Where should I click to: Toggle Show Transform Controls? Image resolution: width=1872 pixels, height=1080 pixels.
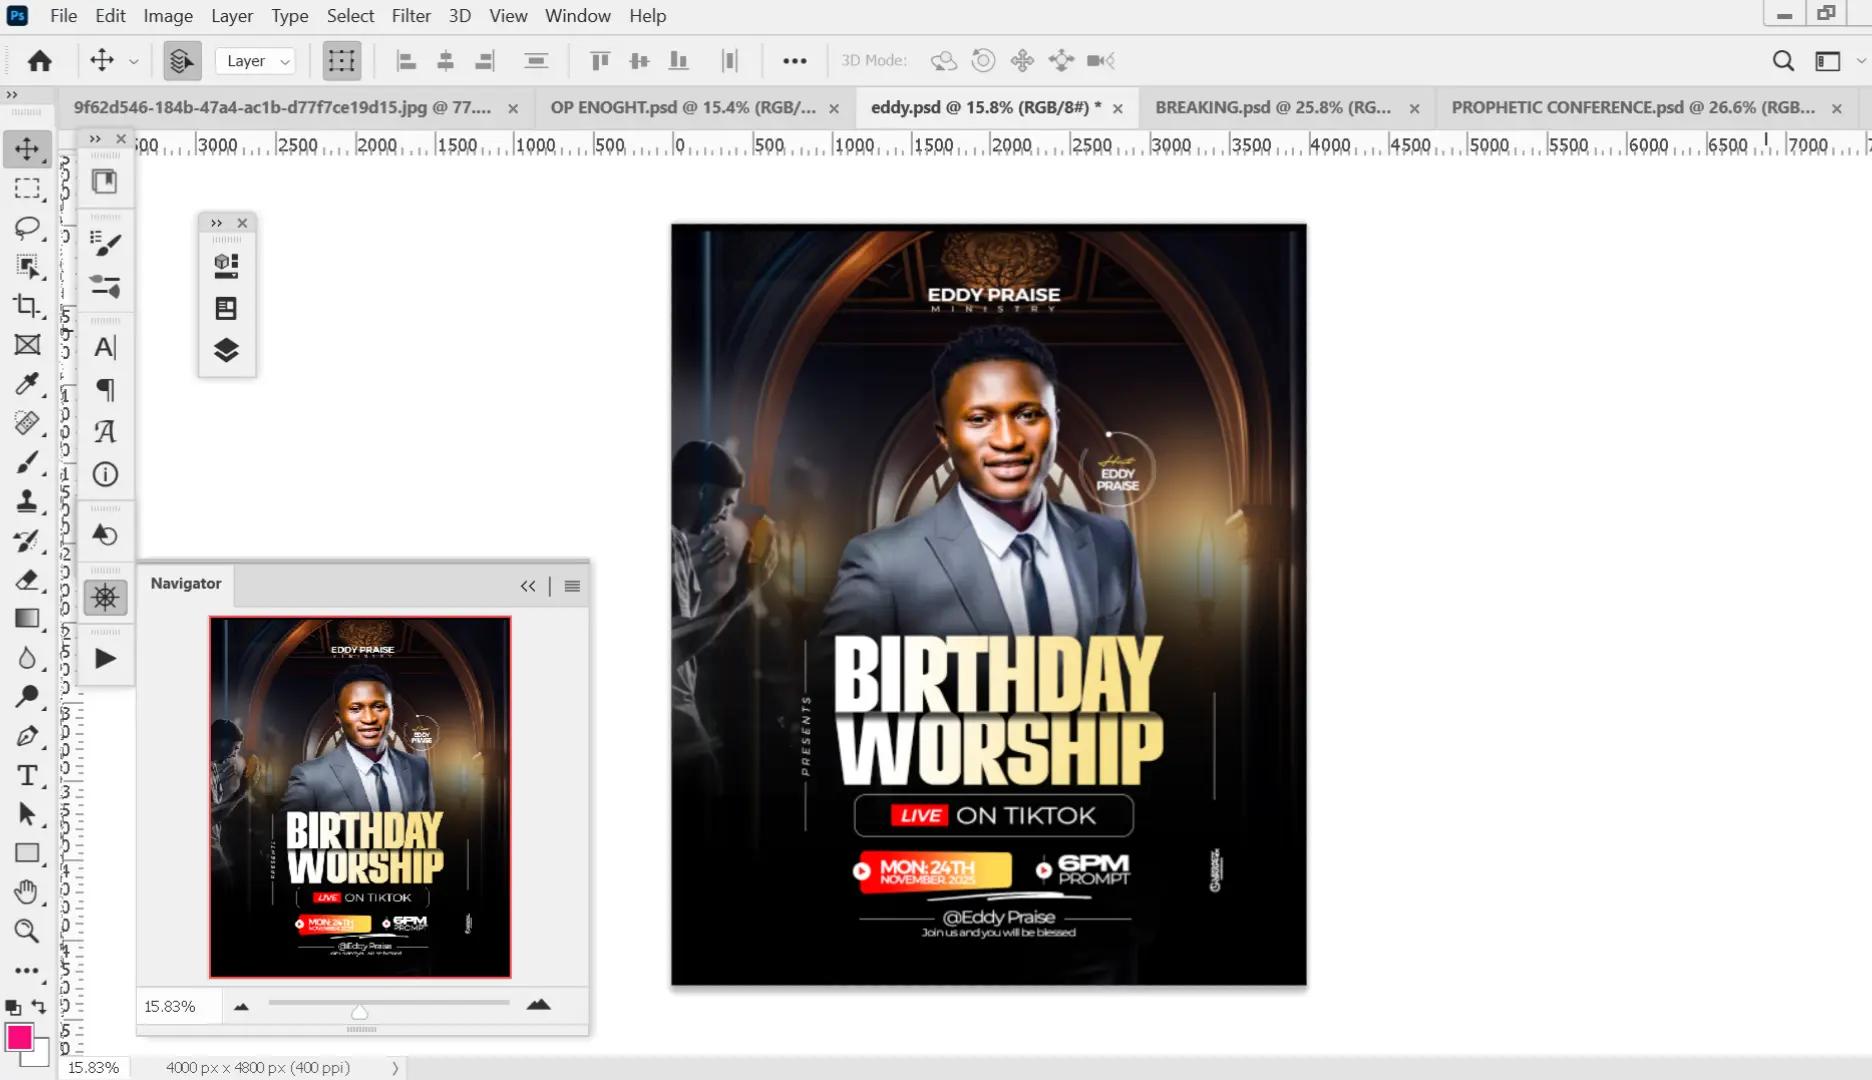[341, 61]
